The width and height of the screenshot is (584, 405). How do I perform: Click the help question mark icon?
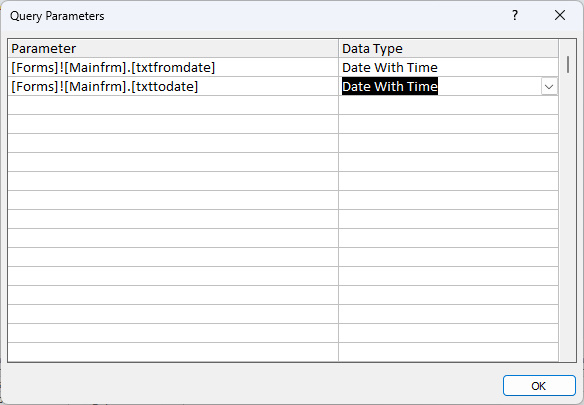click(515, 15)
